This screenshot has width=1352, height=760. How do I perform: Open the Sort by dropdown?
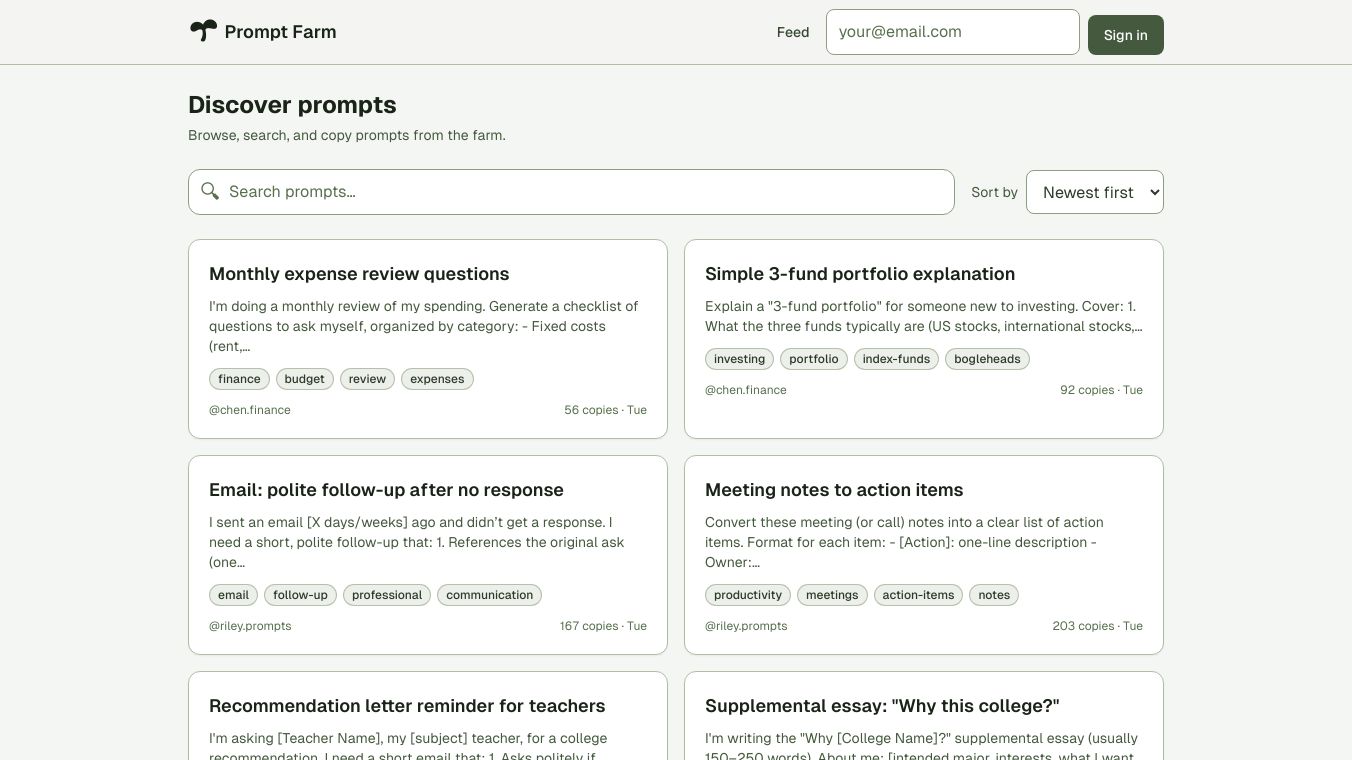click(x=1094, y=192)
